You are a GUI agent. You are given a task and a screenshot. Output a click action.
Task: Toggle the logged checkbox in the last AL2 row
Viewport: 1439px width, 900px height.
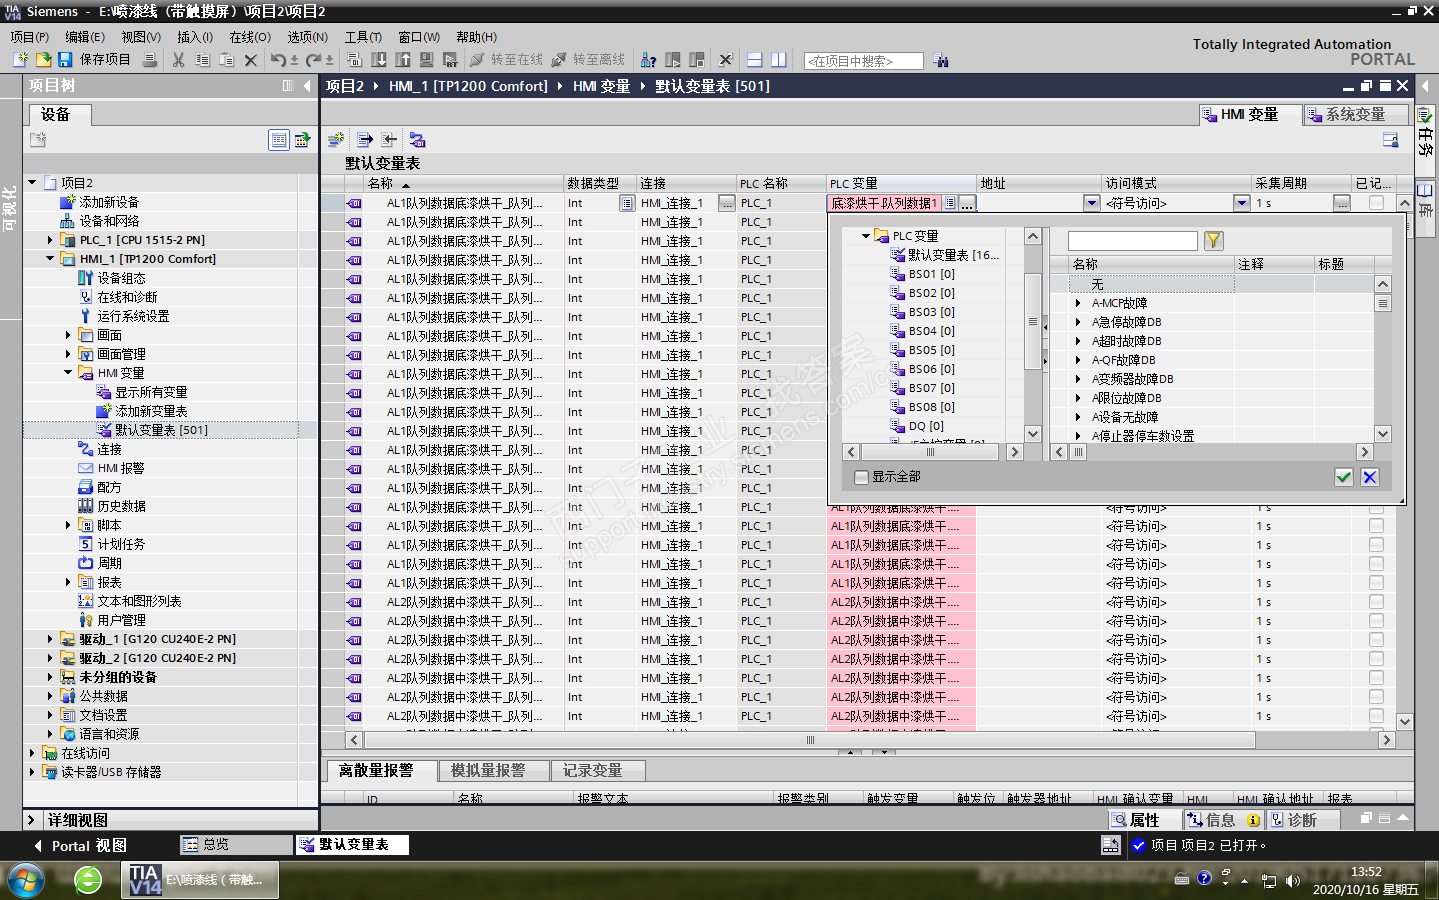(1377, 716)
